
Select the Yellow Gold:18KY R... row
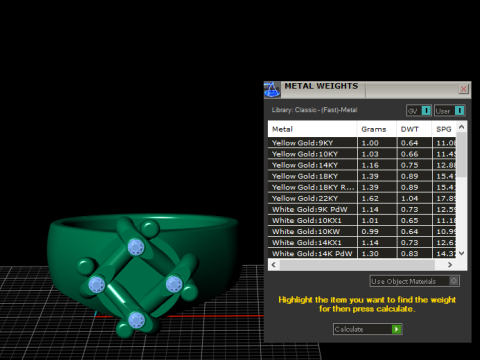[362, 187]
